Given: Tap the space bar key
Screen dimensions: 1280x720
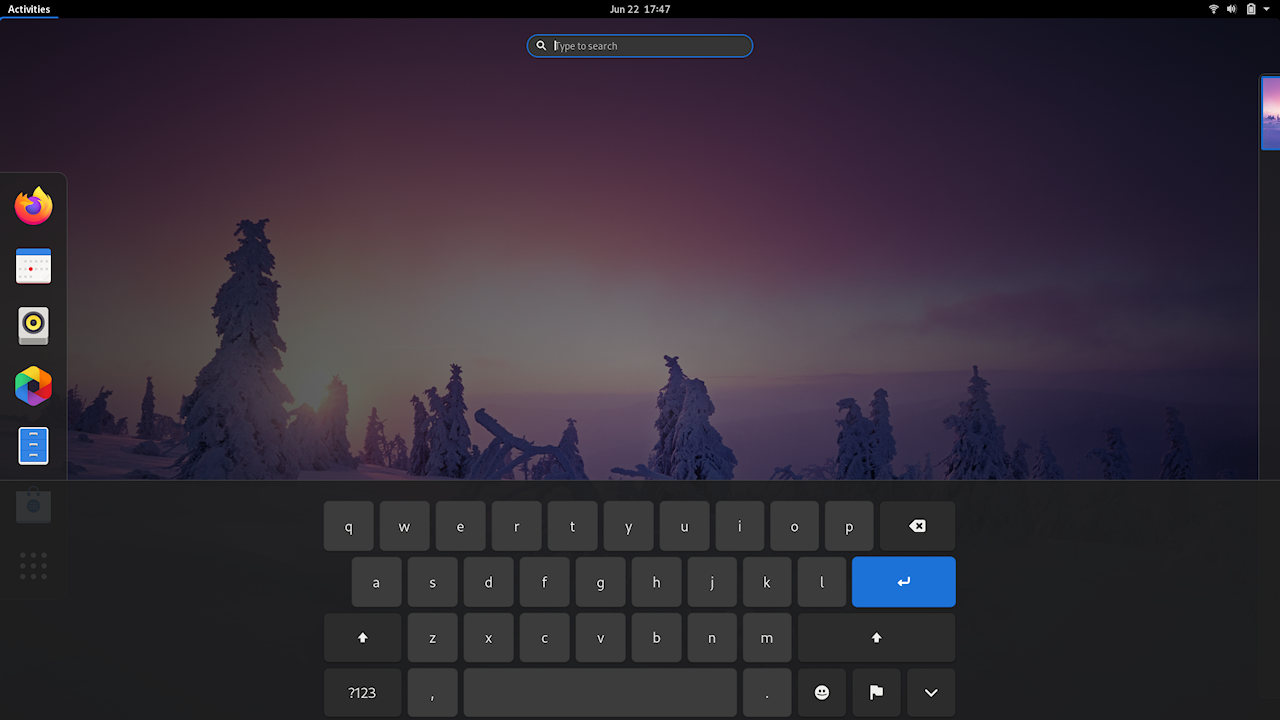Looking at the screenshot, I should click(600, 693).
